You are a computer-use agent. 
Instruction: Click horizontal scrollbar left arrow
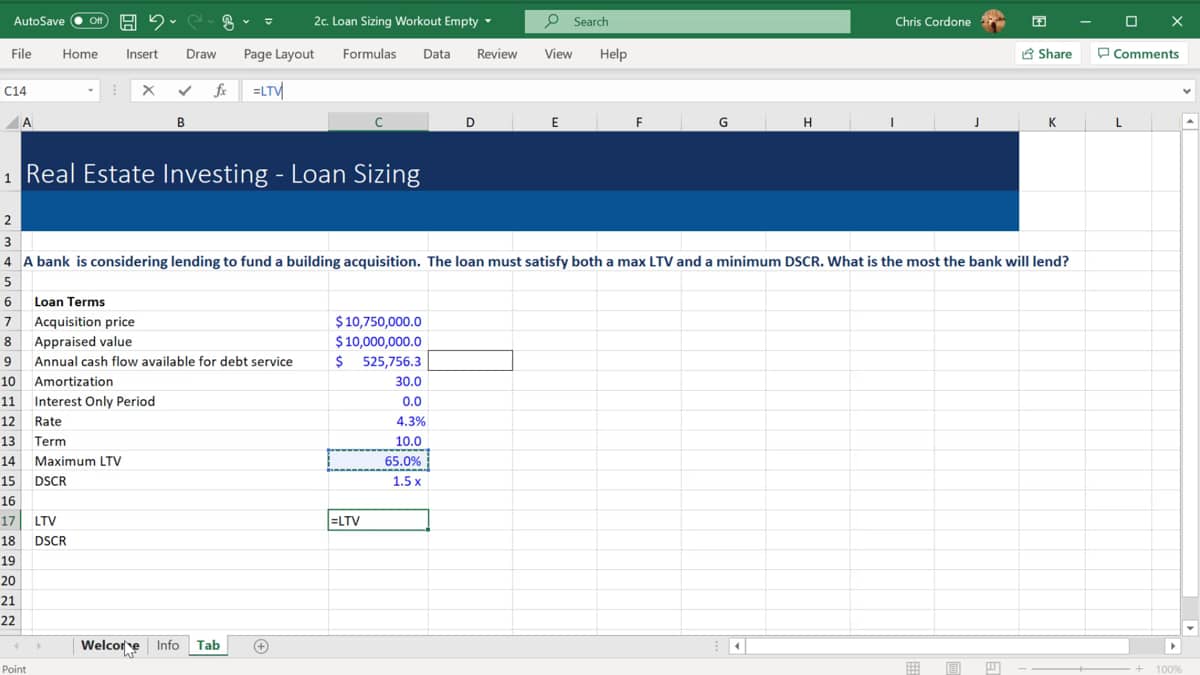pos(737,646)
